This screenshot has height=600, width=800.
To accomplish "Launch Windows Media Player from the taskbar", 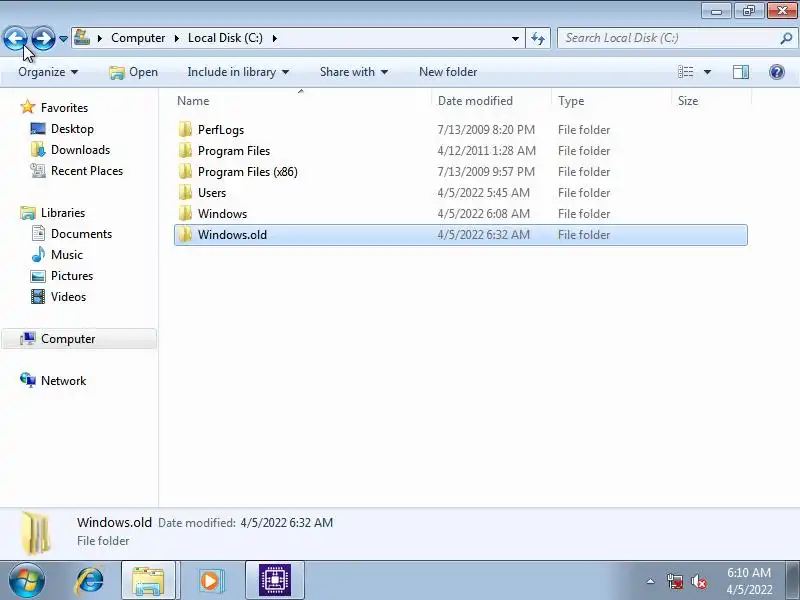I will pos(210,581).
